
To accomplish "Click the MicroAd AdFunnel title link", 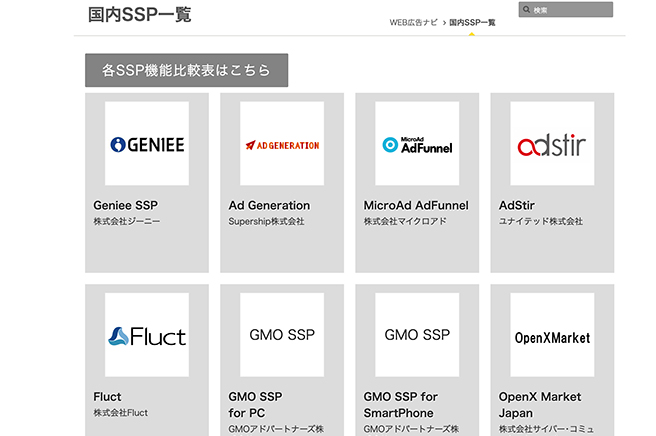I will click(416, 205).
